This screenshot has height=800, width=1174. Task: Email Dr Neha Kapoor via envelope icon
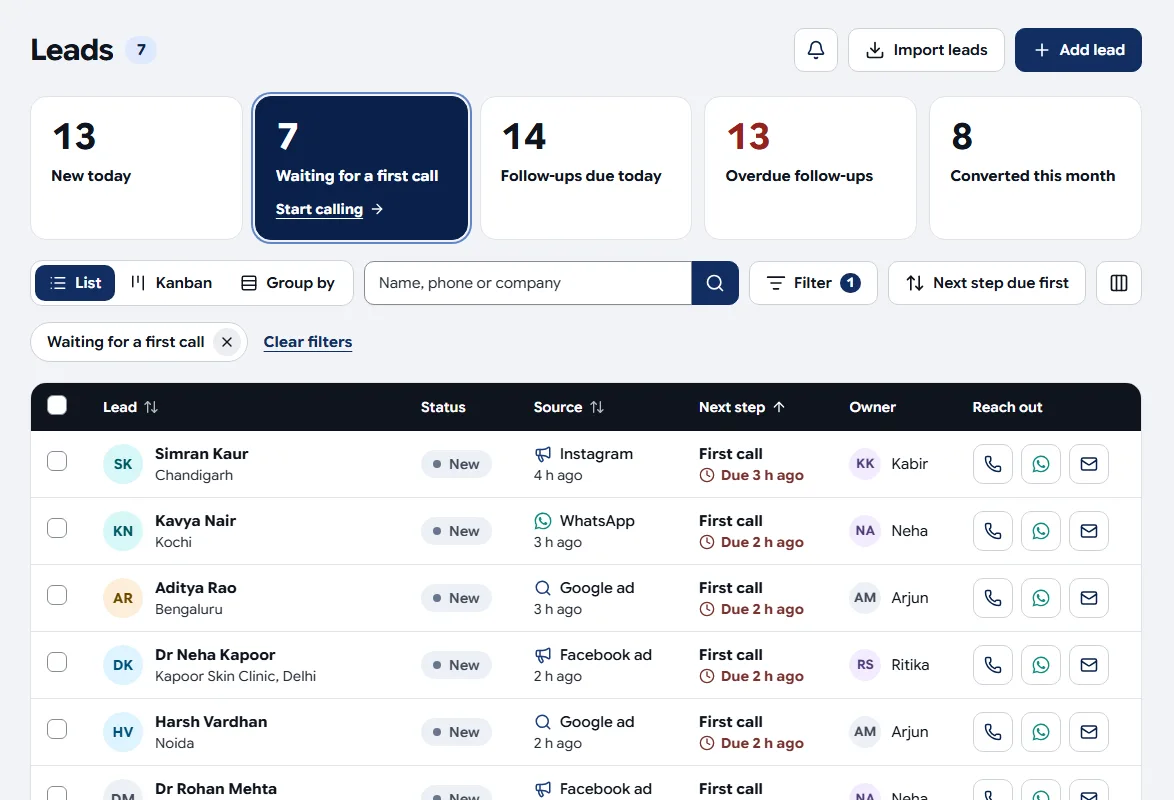pyautogui.click(x=1089, y=665)
